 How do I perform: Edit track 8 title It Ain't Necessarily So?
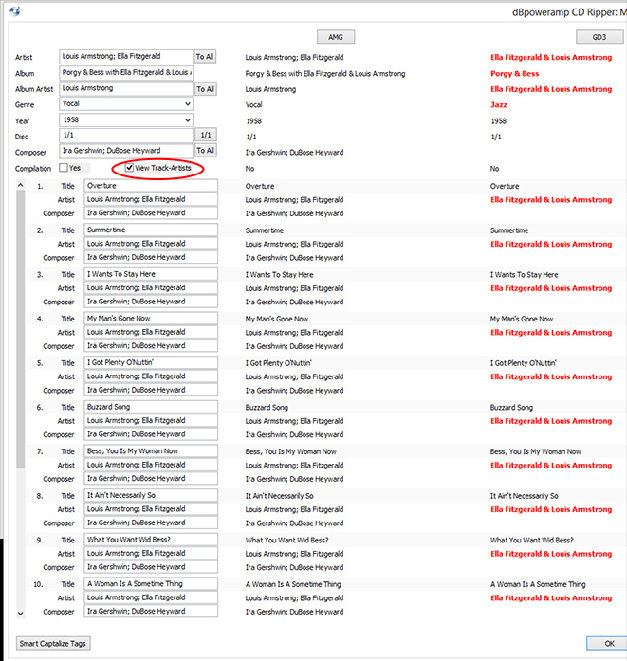[x=151, y=495]
